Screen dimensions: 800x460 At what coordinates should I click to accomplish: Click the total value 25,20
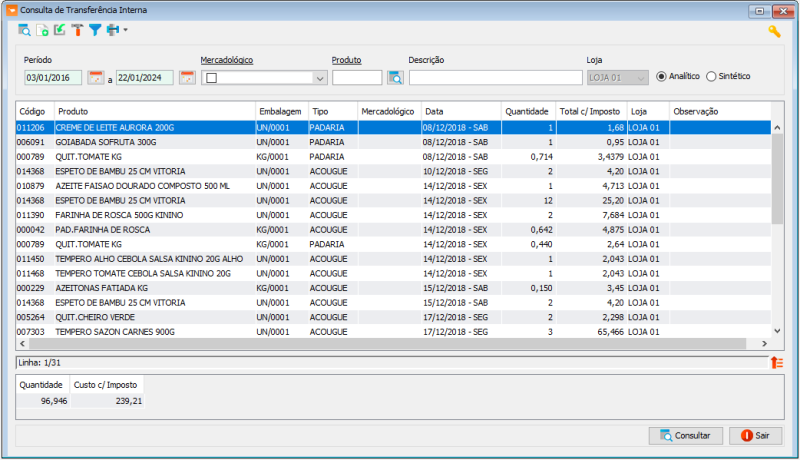pyautogui.click(x=613, y=201)
